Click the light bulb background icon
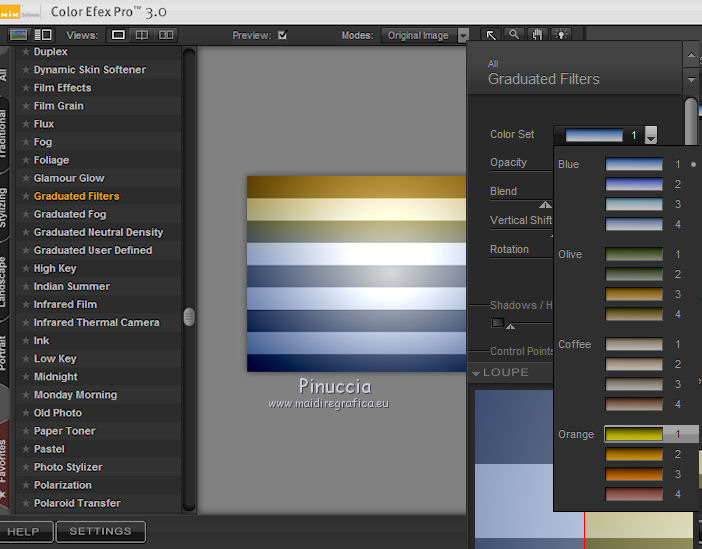Viewport: 702px width, 549px height. (561, 35)
